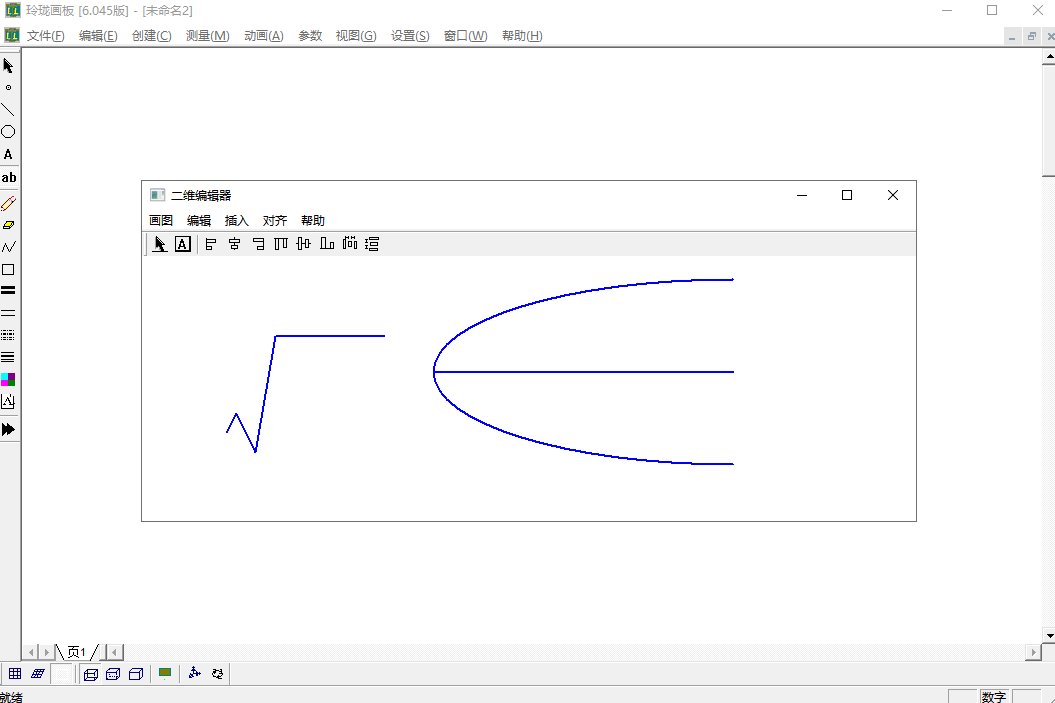The width and height of the screenshot is (1055, 703).
Task: Open the 插入 dropdown menu in editor
Action: (x=237, y=221)
